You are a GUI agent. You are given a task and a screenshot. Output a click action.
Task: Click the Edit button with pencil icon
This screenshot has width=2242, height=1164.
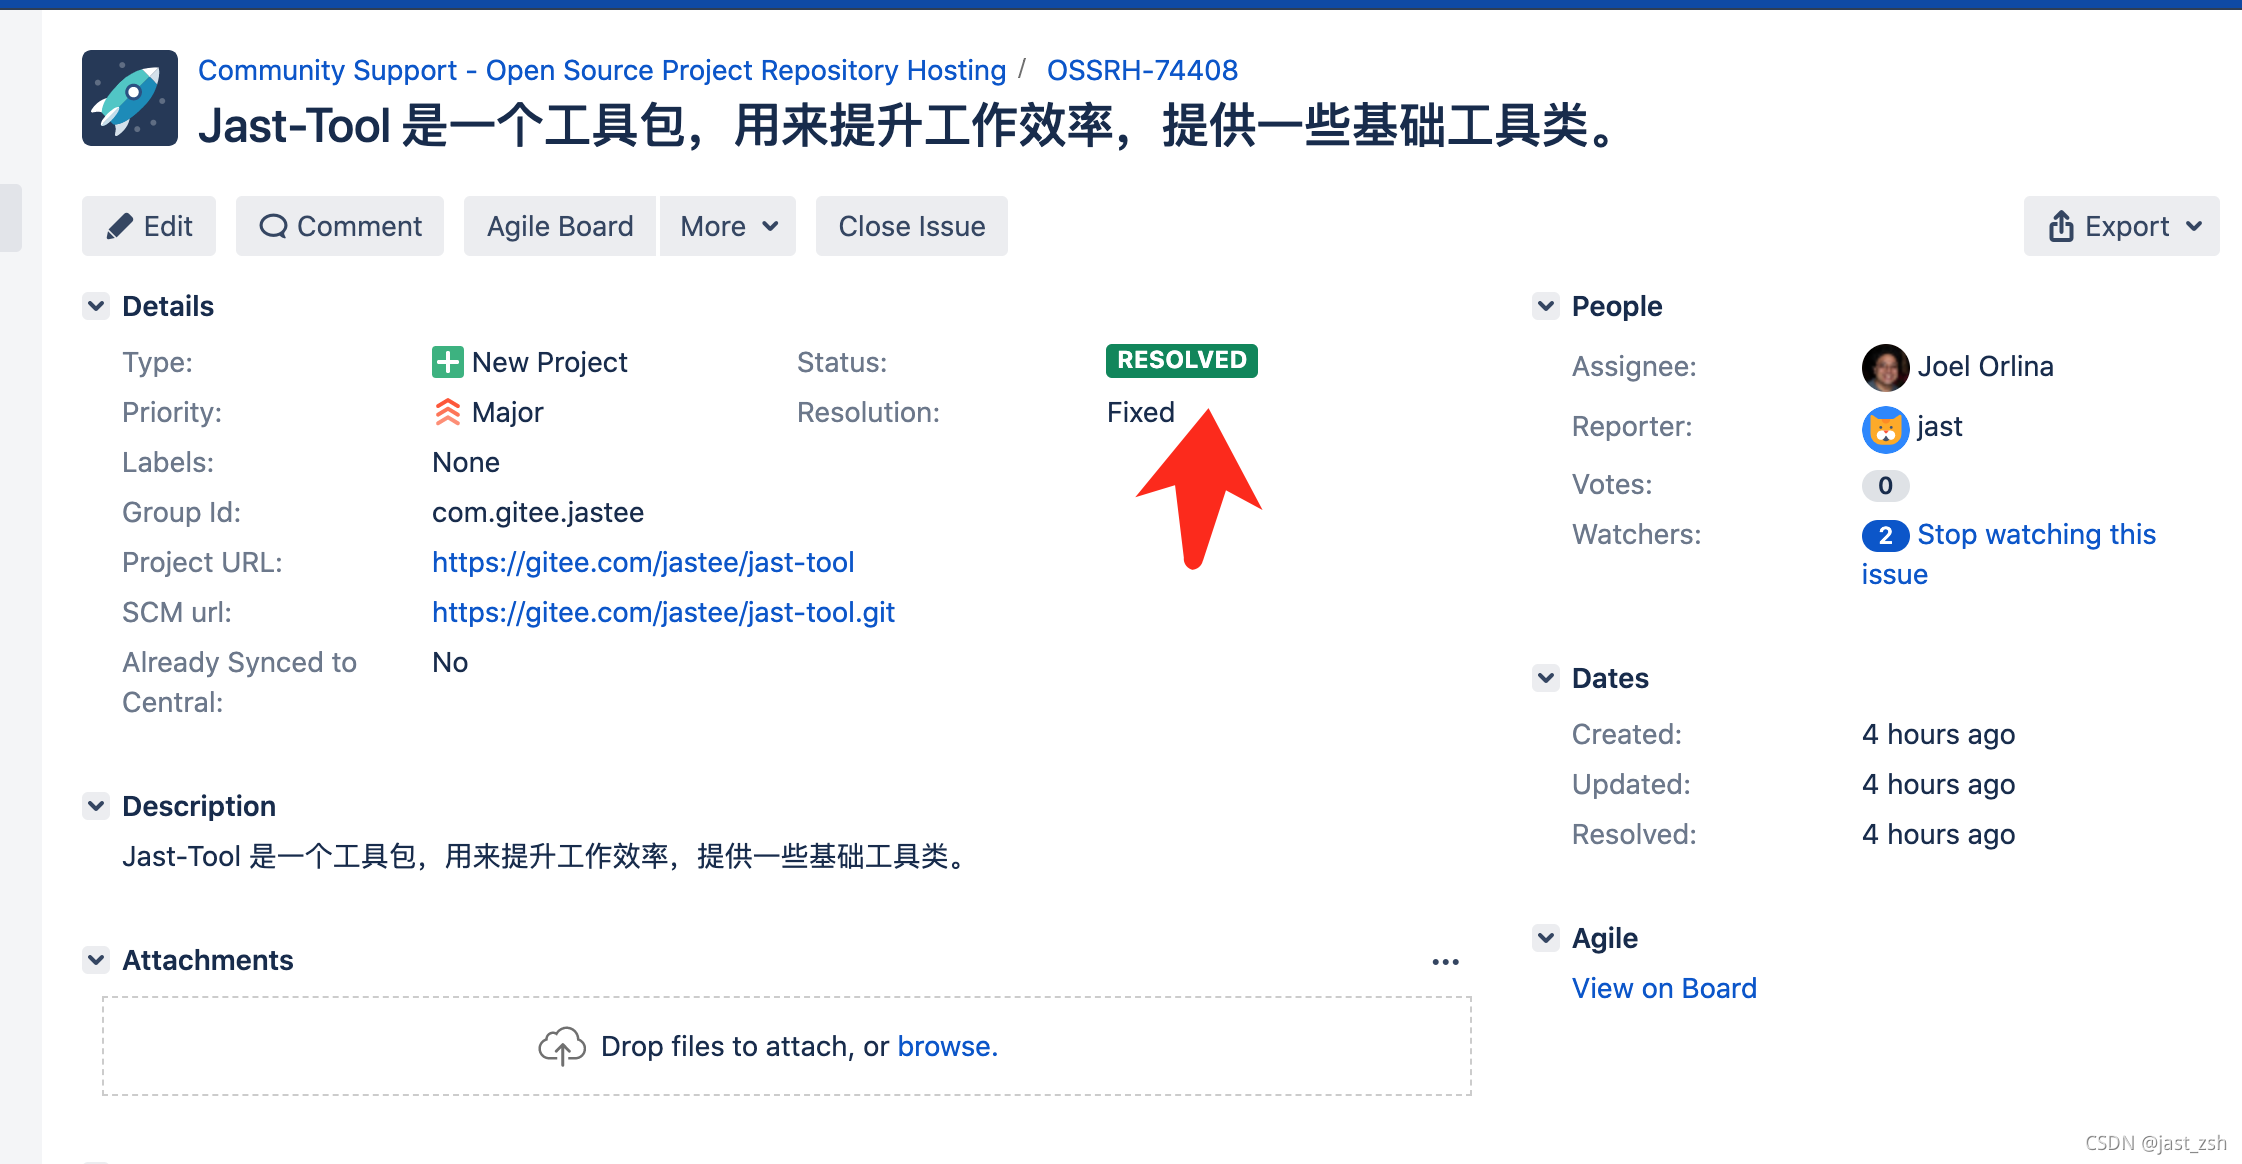(149, 226)
